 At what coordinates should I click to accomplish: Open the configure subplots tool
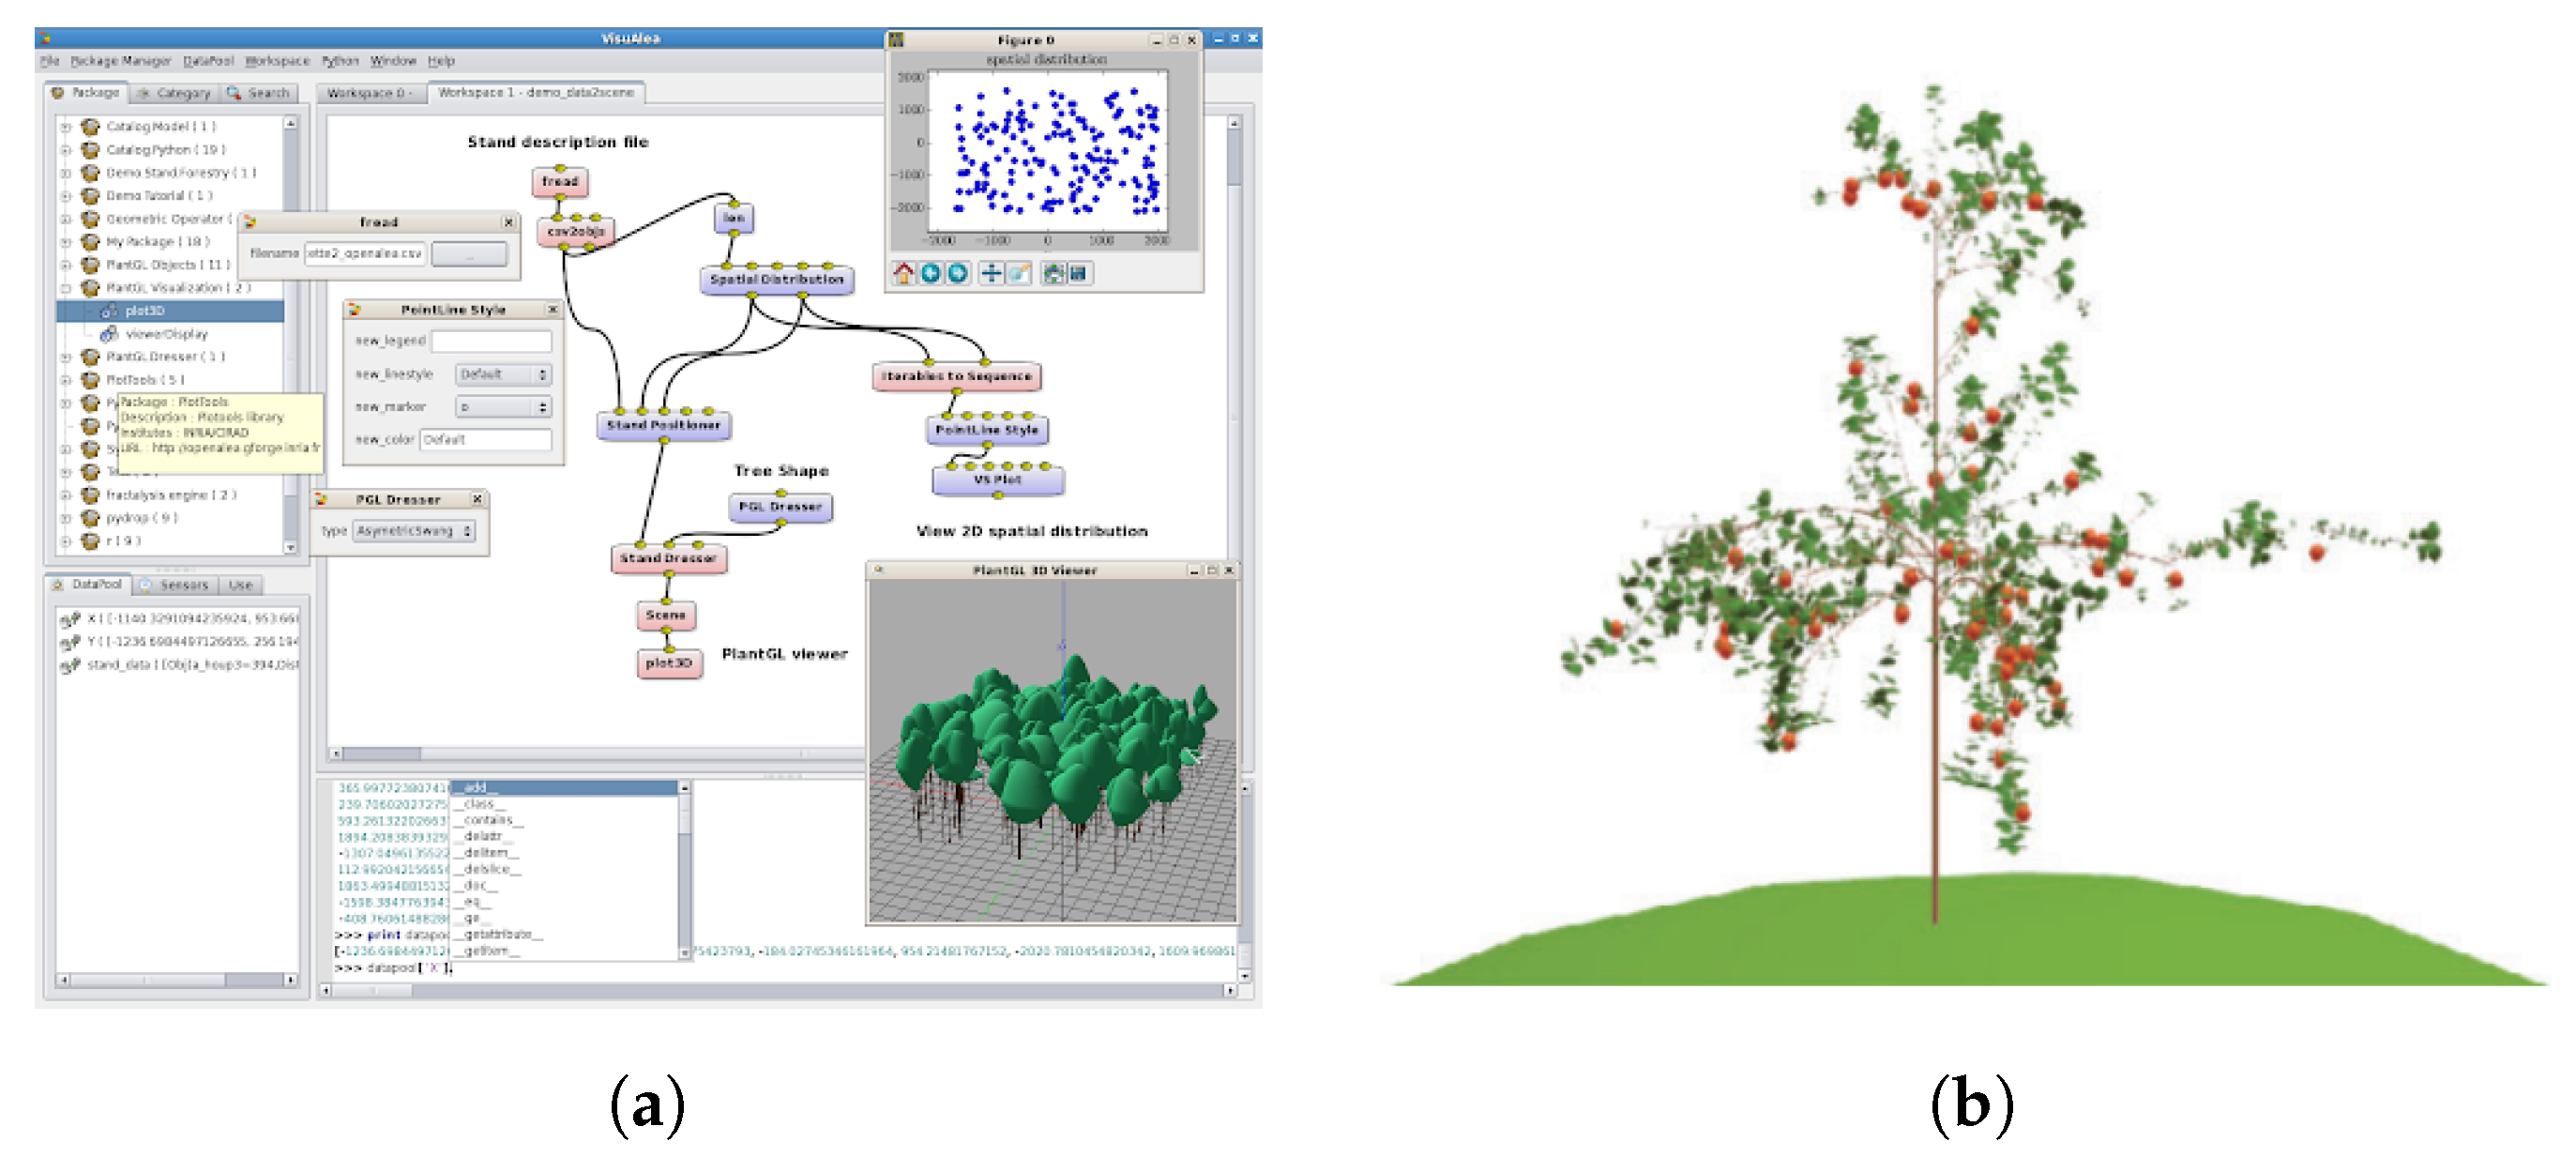tap(1053, 273)
